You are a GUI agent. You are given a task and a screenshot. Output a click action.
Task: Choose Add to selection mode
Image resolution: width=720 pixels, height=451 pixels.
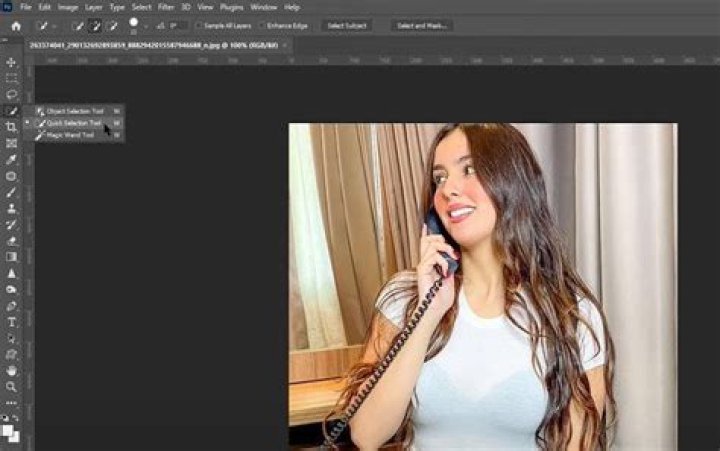(x=96, y=25)
